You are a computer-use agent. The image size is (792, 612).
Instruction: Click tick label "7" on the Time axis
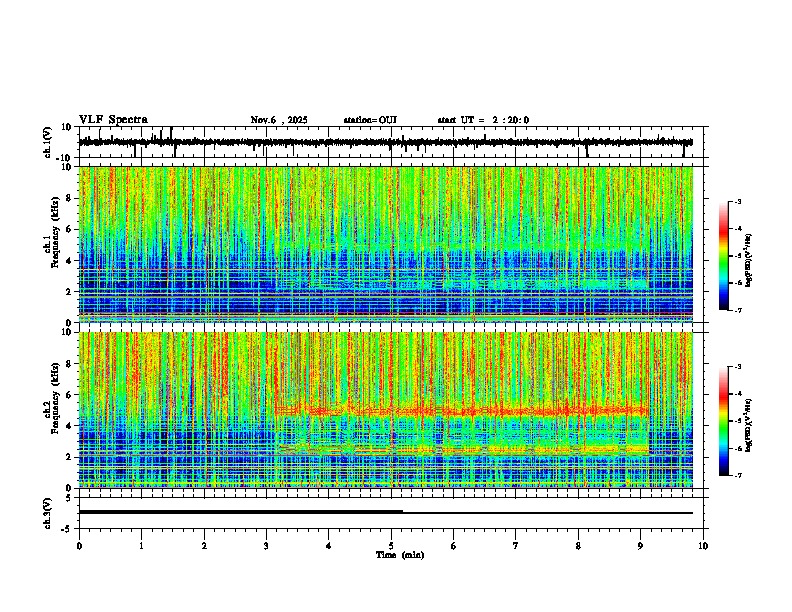pyautogui.click(x=516, y=546)
